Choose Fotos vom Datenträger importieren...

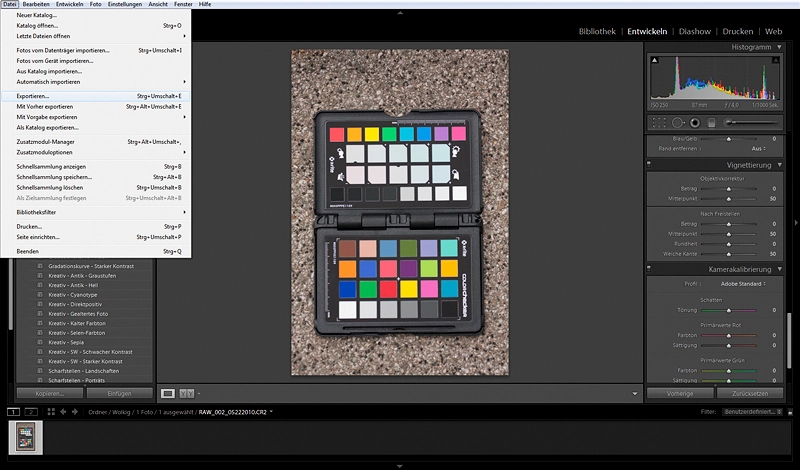95,51
